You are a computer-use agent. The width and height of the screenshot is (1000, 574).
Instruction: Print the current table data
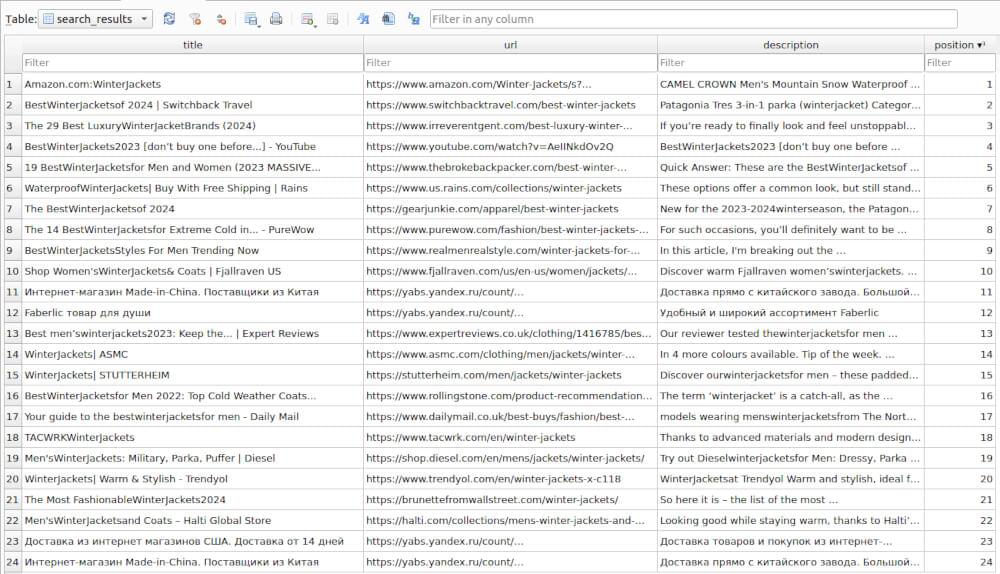[x=276, y=19]
